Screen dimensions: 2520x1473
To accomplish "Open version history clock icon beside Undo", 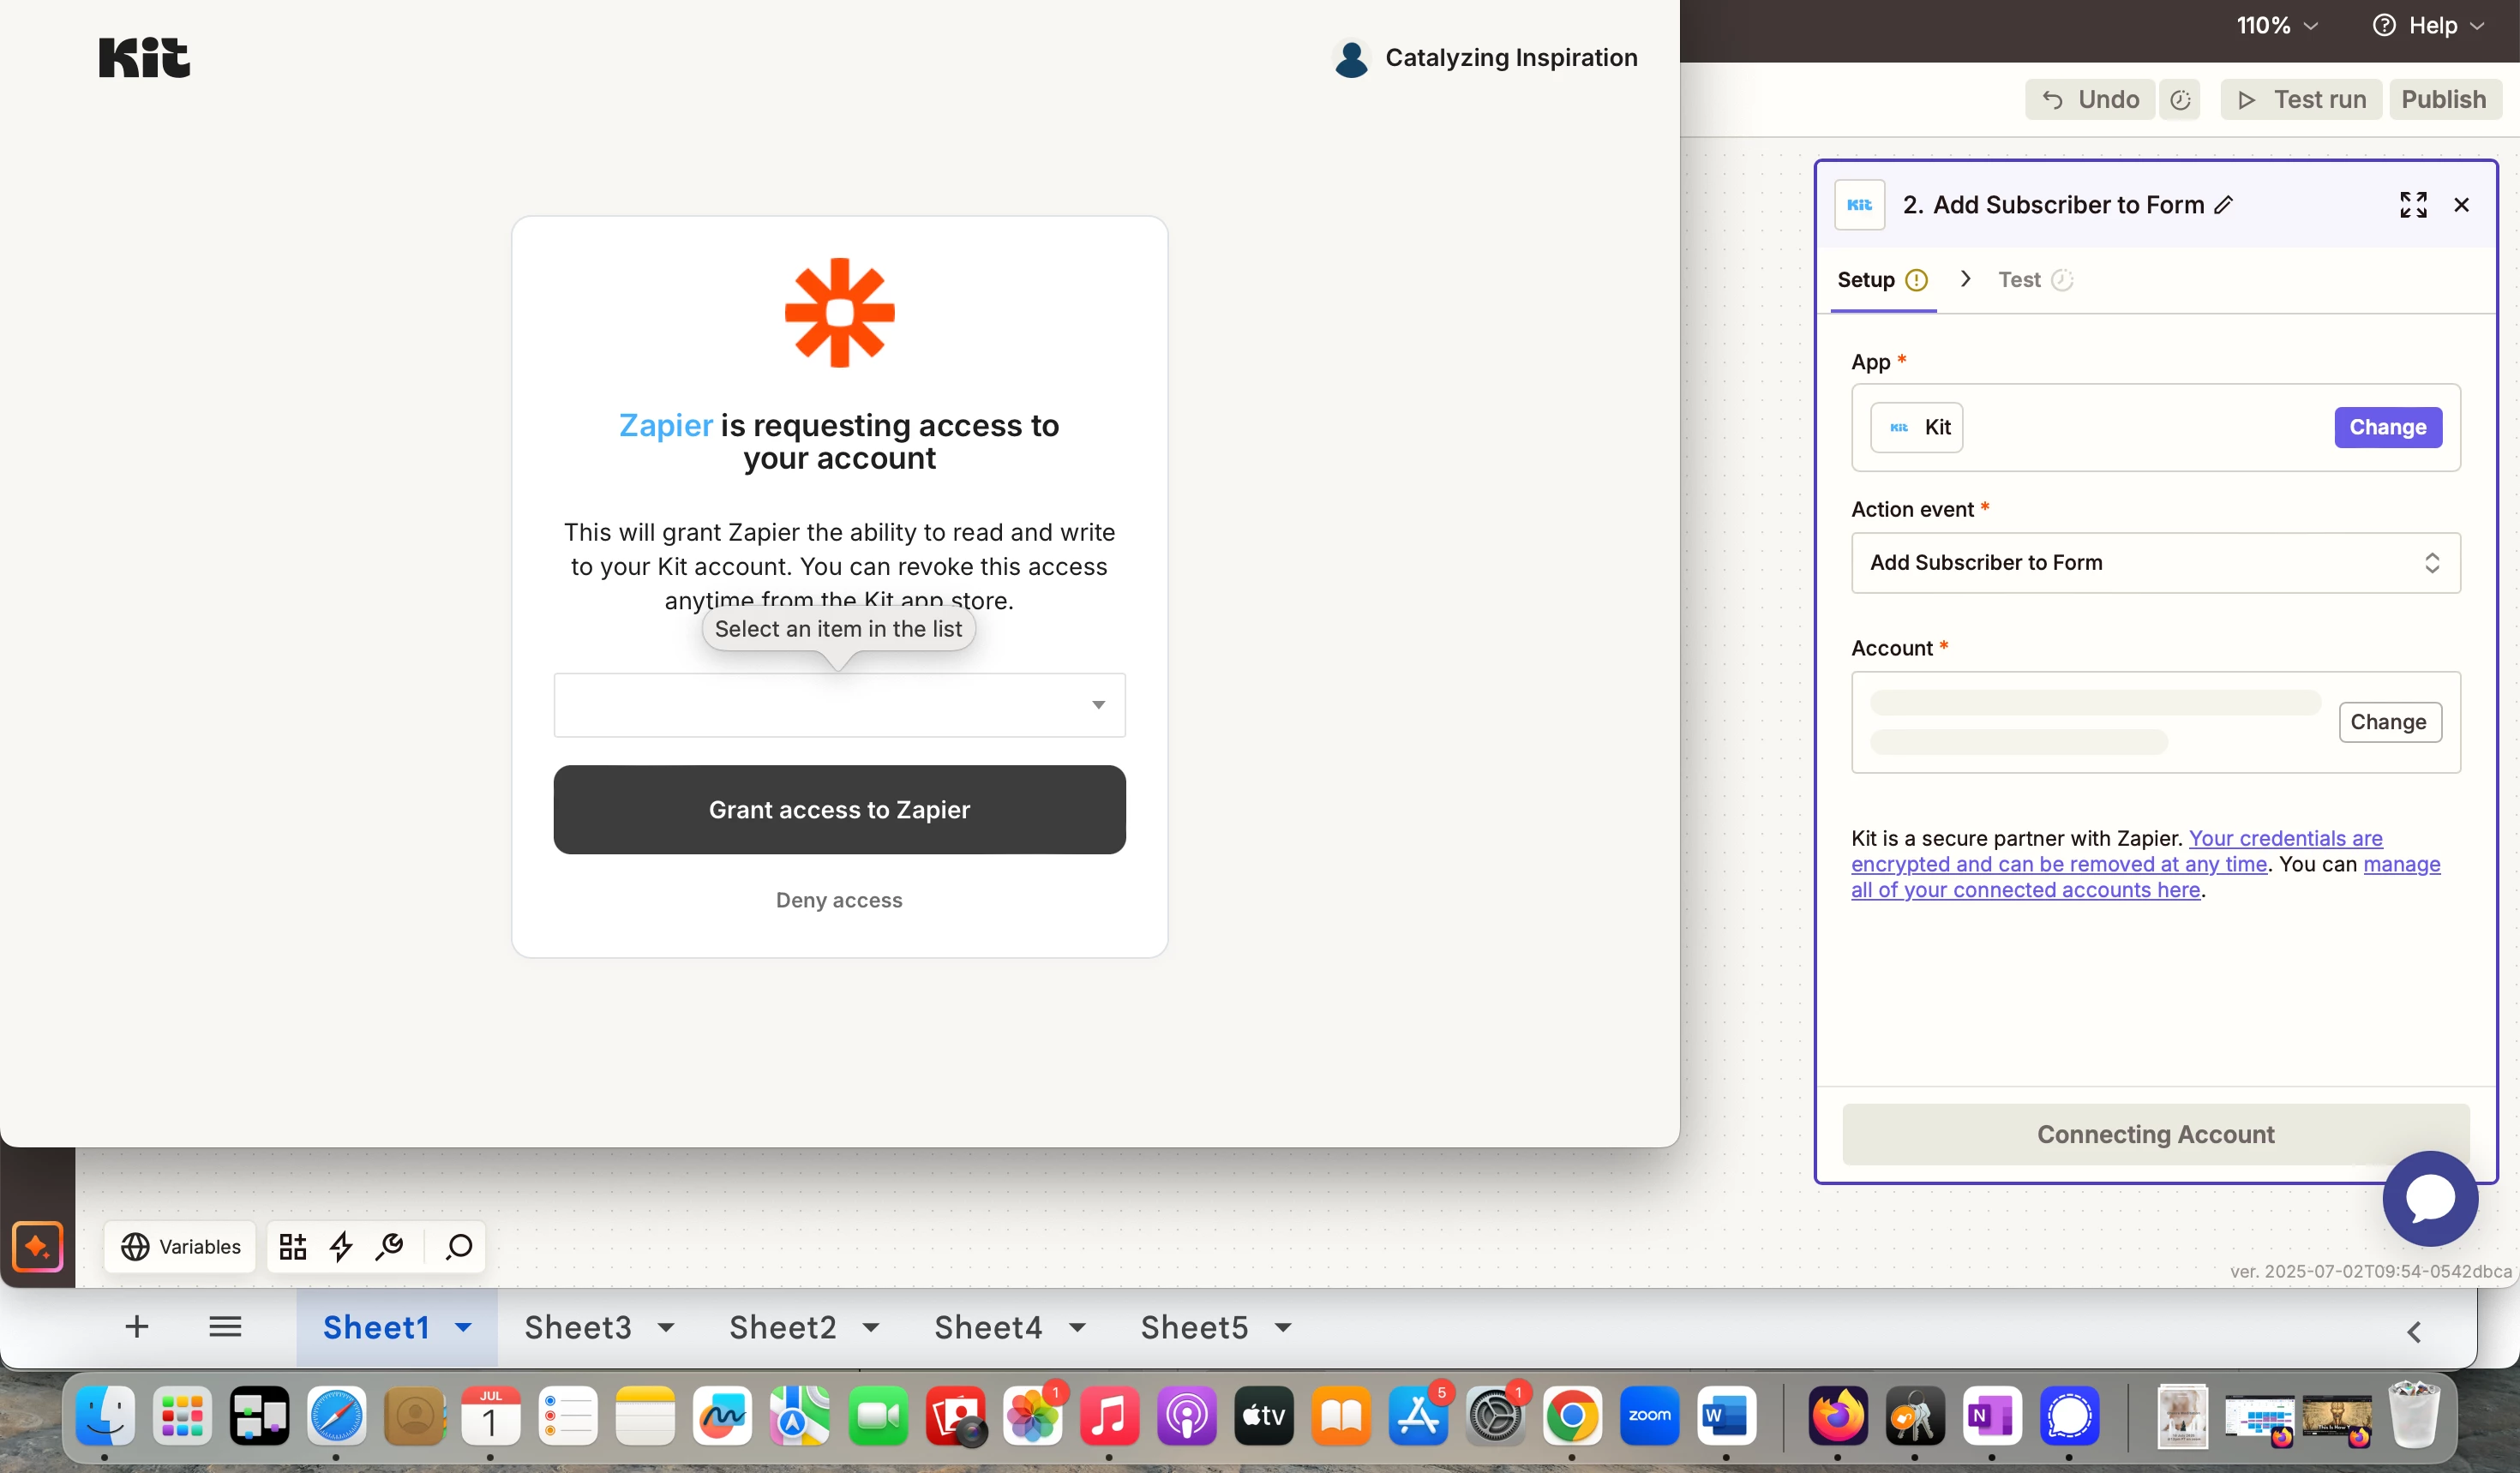I will pyautogui.click(x=2180, y=99).
